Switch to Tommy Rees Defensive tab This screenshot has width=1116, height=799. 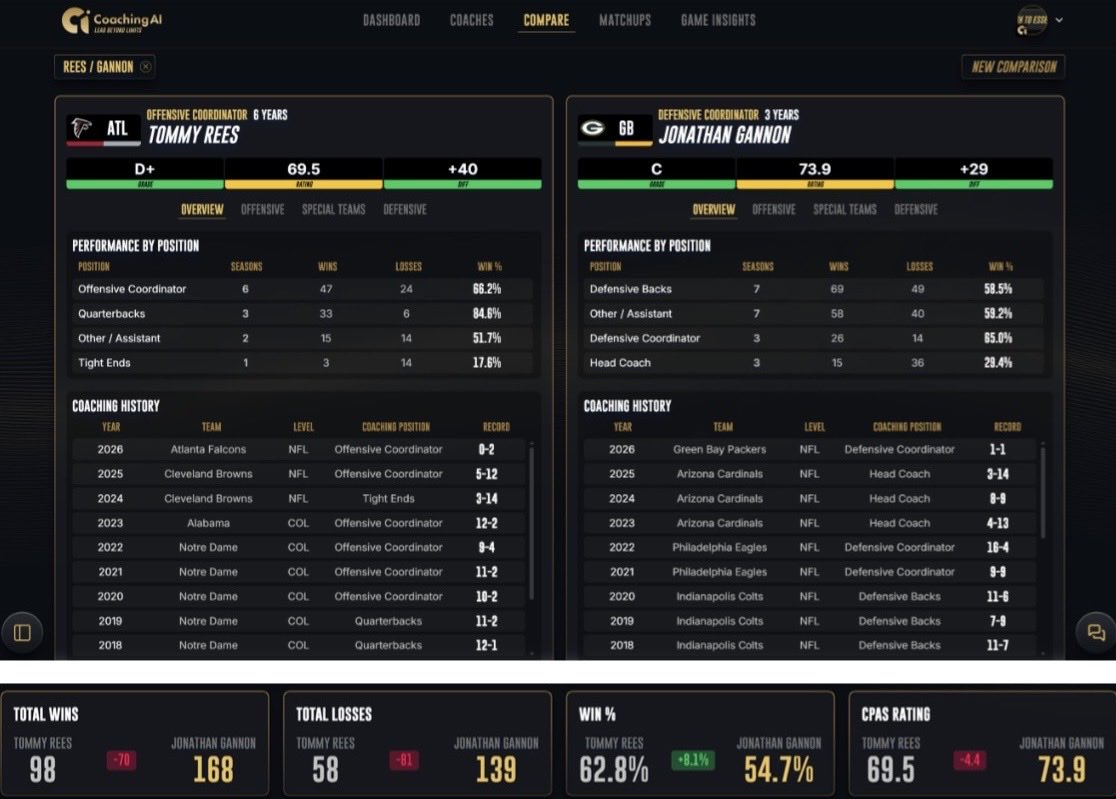coord(405,209)
